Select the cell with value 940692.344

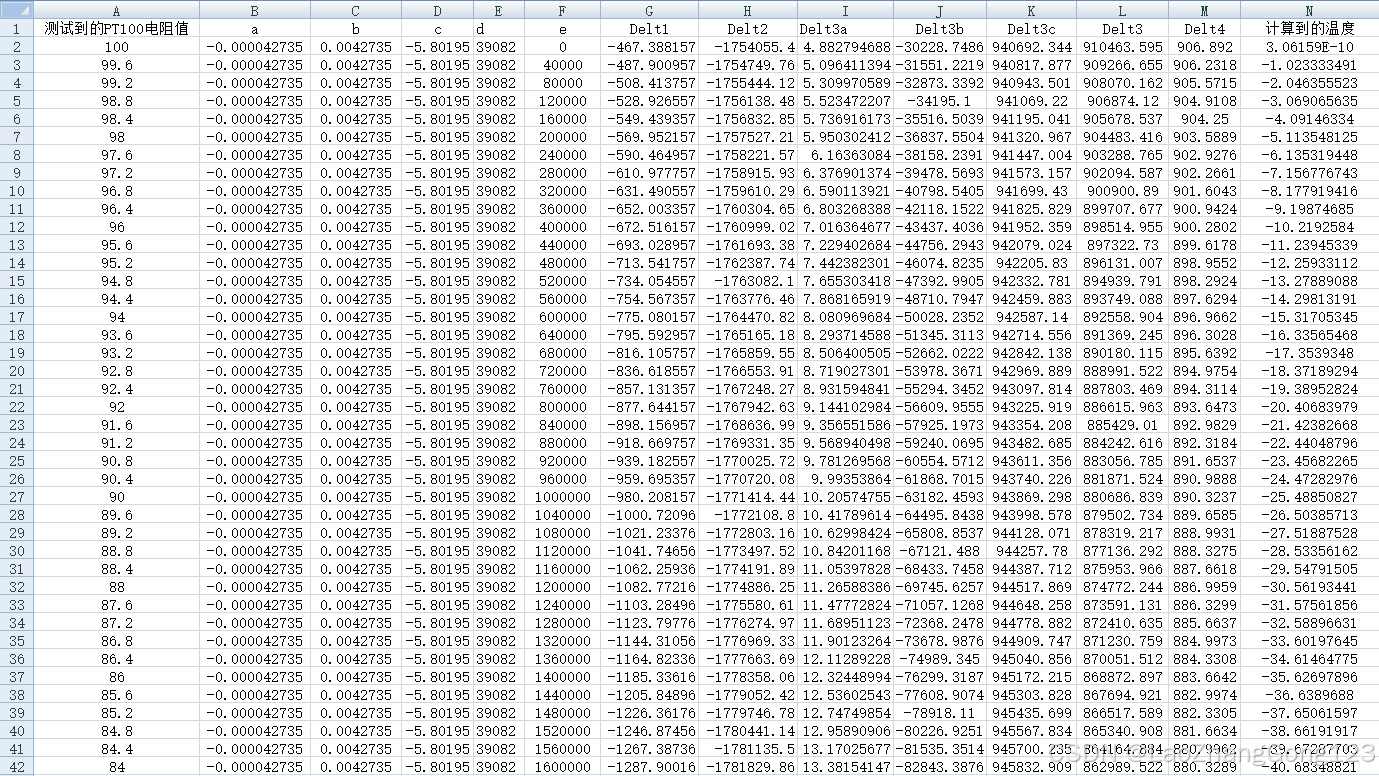click(x=1032, y=47)
